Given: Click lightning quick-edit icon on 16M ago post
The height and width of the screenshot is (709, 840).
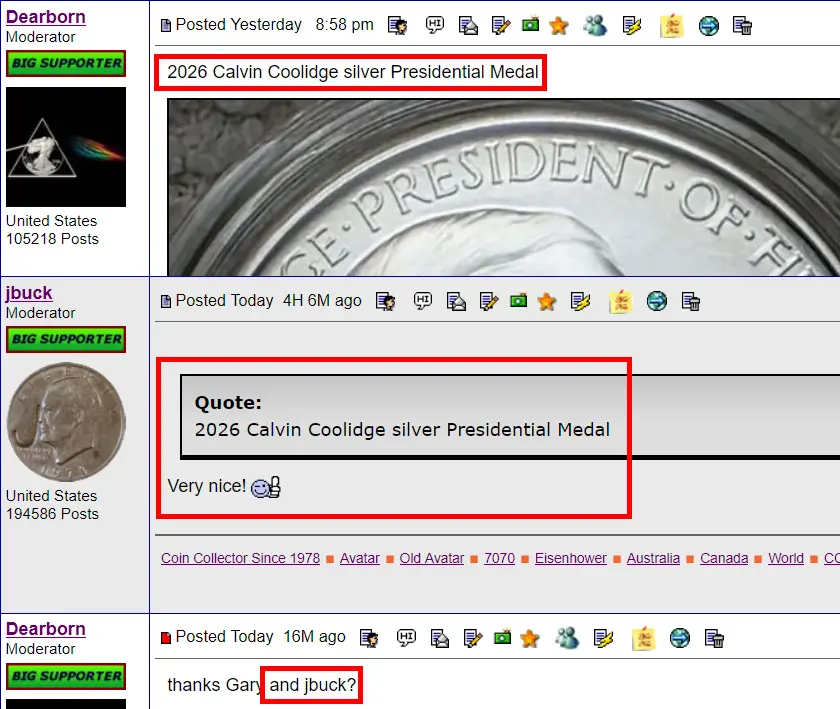Looking at the screenshot, I should click(x=603, y=638).
